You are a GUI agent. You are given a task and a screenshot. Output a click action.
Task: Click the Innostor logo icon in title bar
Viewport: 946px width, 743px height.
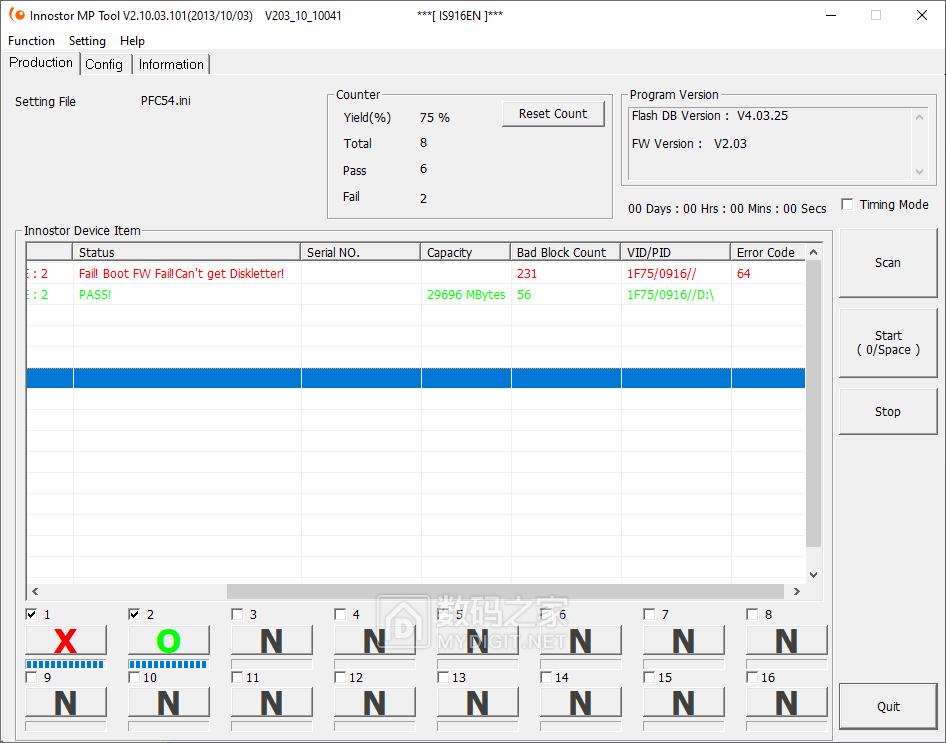(17, 15)
